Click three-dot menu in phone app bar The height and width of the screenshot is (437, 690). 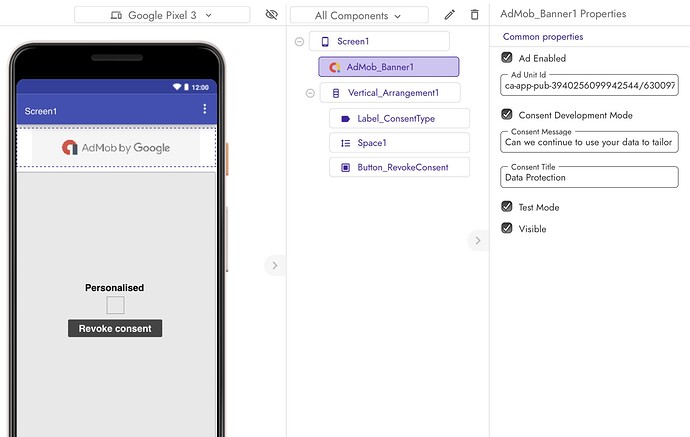[205, 109]
